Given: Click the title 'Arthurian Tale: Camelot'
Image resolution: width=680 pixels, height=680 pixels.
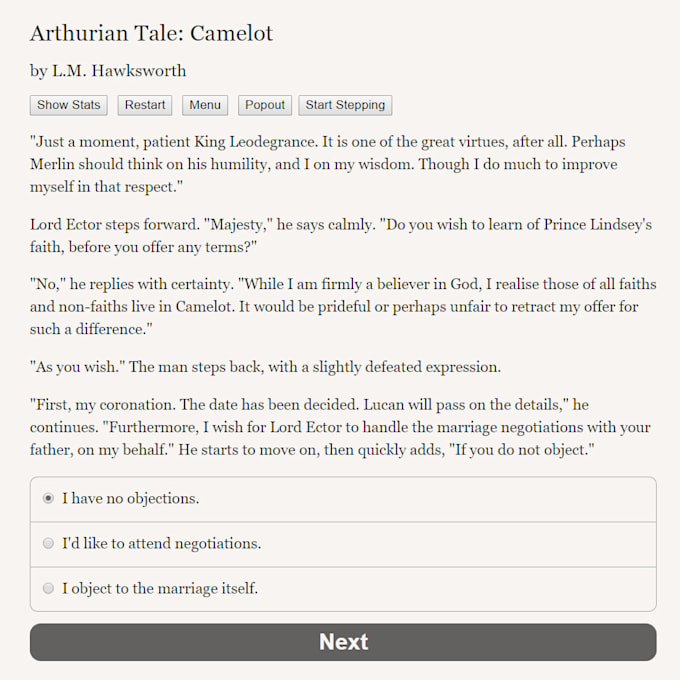Looking at the screenshot, I should click(151, 33).
